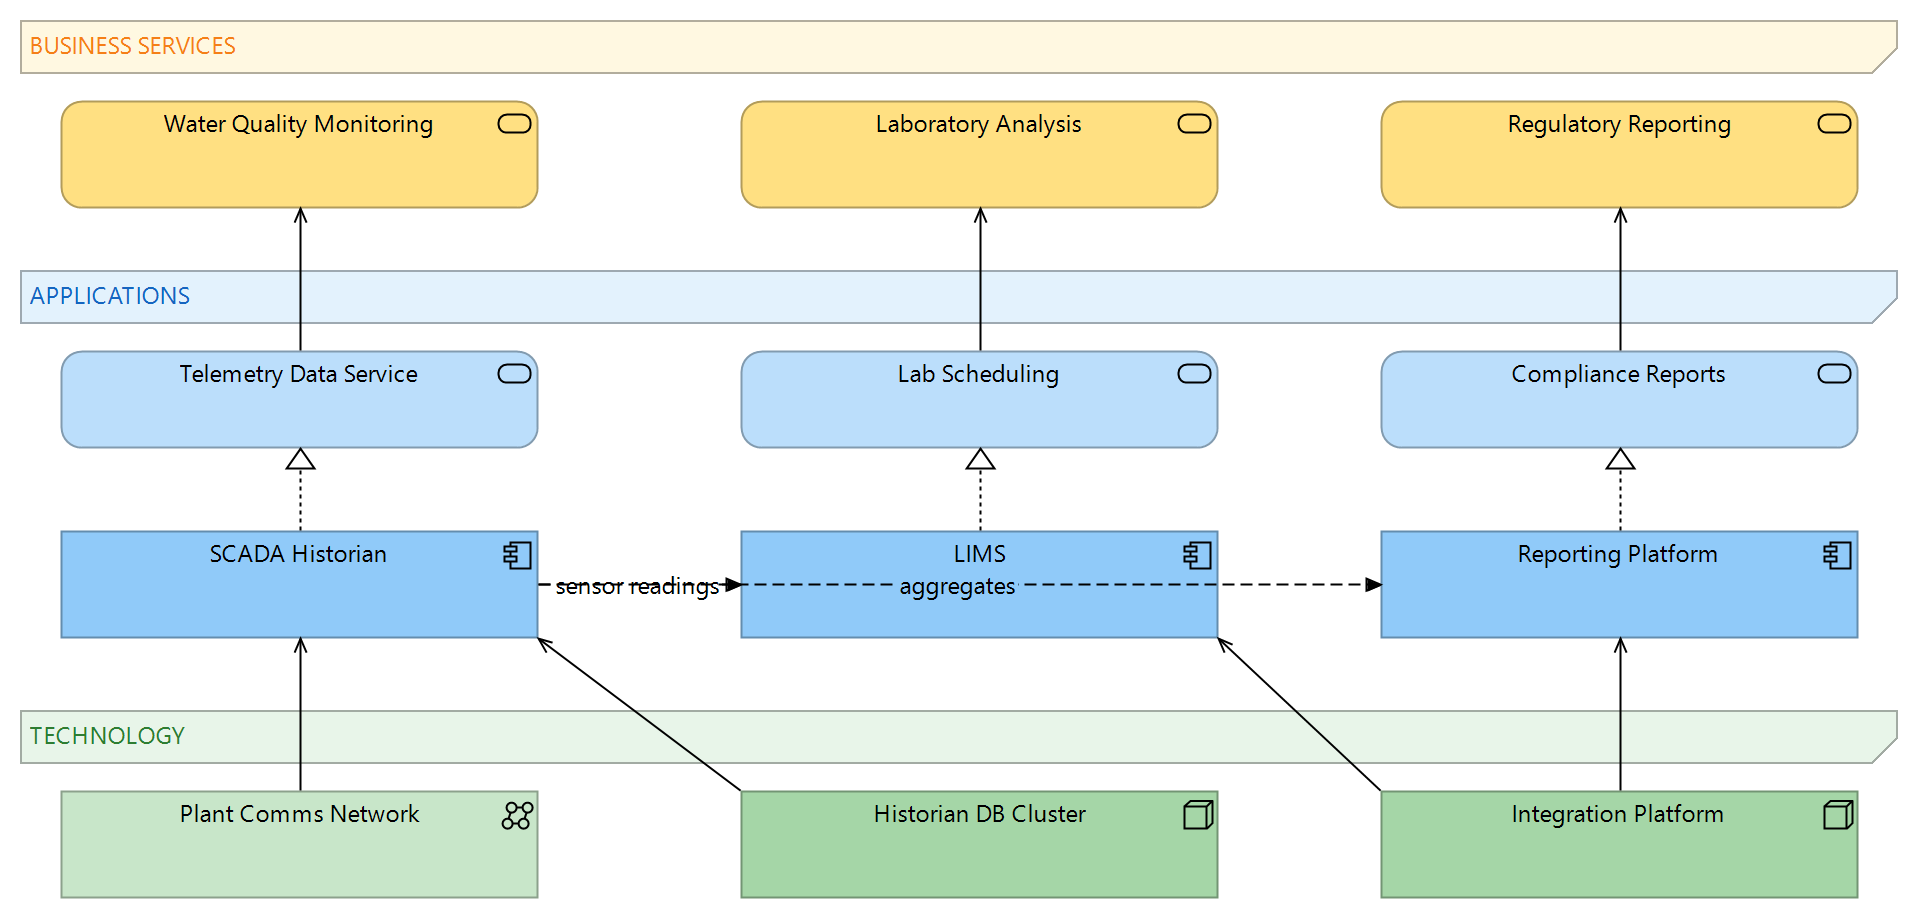Select the Regulatory Reporting label
This screenshot has width=1920, height=920.
1619,125
